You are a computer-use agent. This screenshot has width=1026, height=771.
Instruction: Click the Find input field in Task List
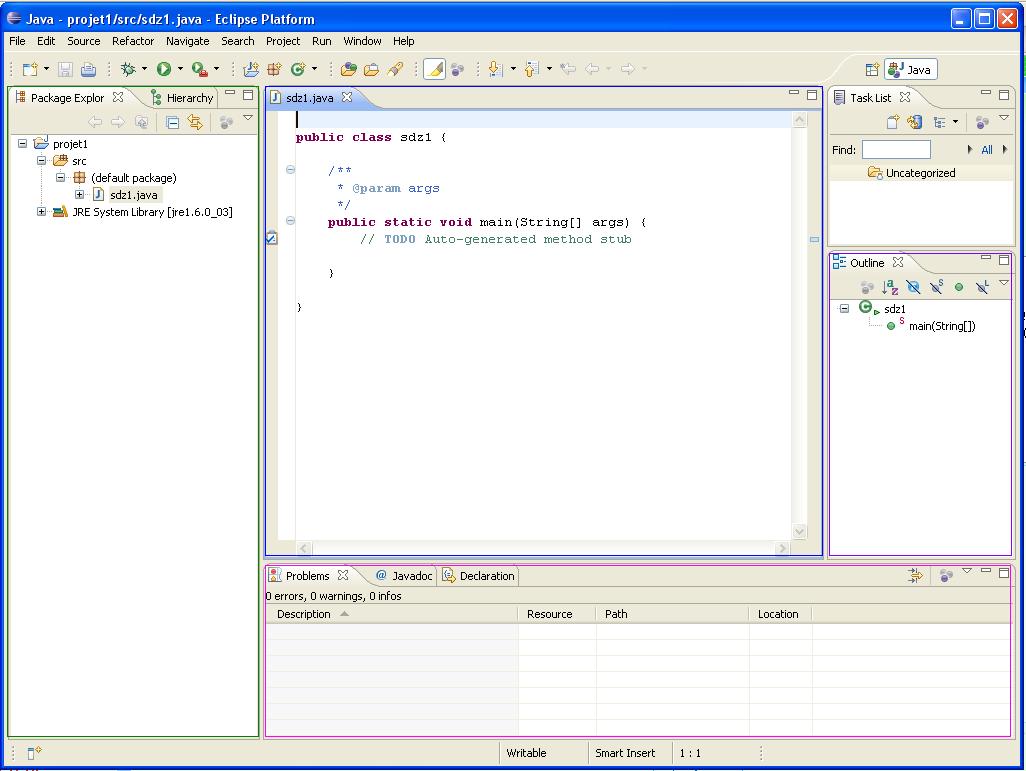coord(896,150)
